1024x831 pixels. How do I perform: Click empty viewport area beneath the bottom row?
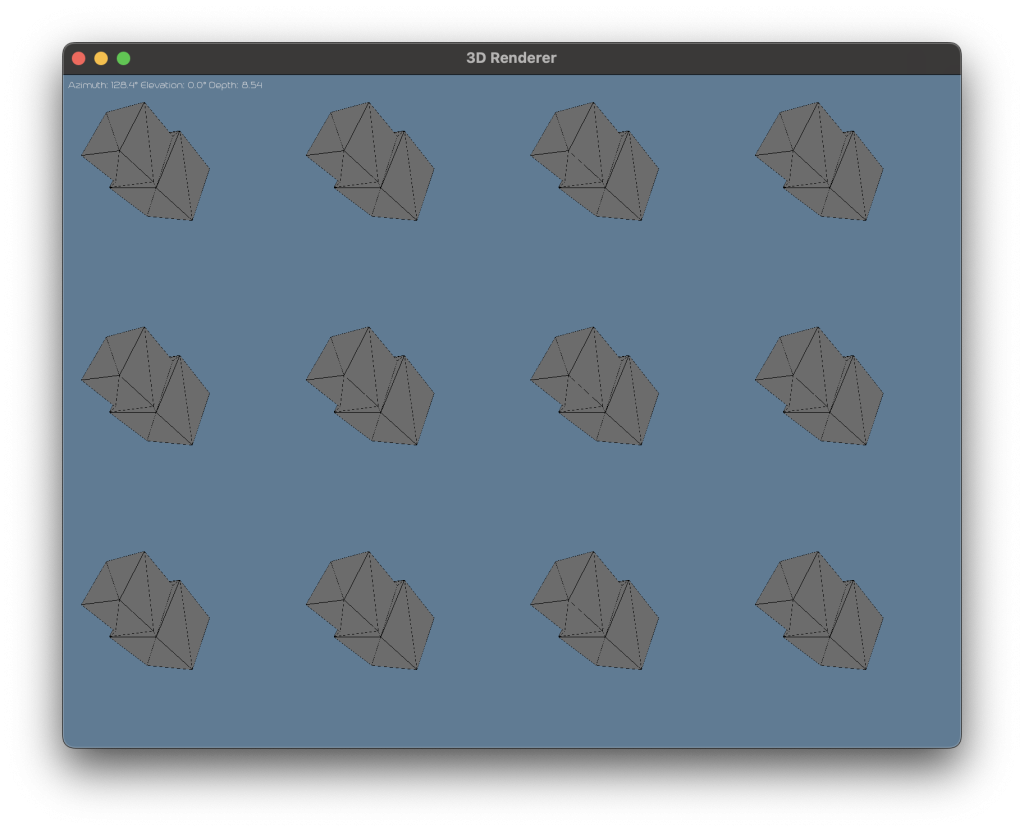(512, 710)
